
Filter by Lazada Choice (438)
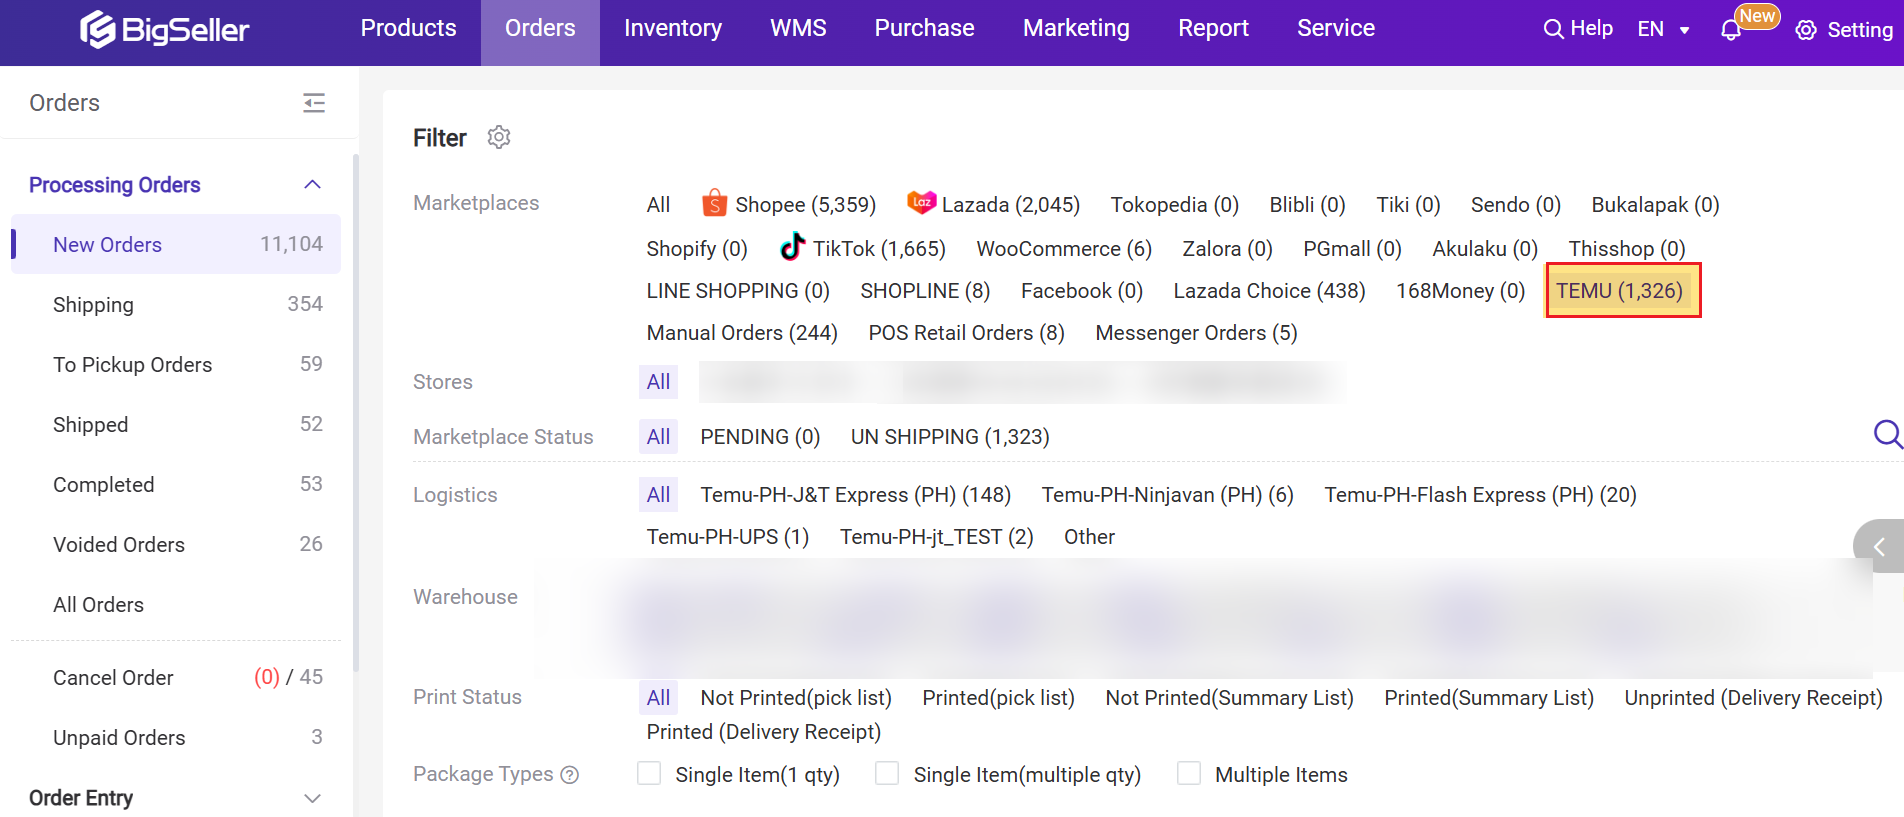[x=1269, y=291]
